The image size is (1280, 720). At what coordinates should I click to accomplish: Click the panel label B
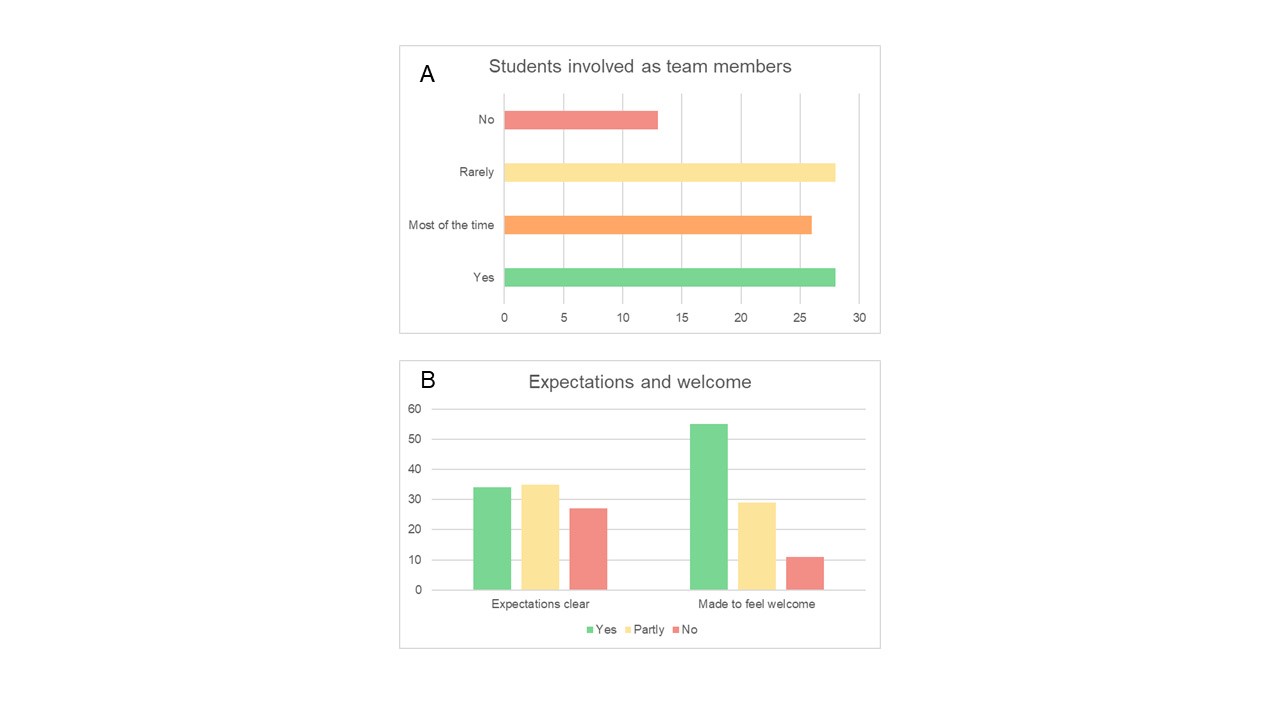tap(427, 380)
